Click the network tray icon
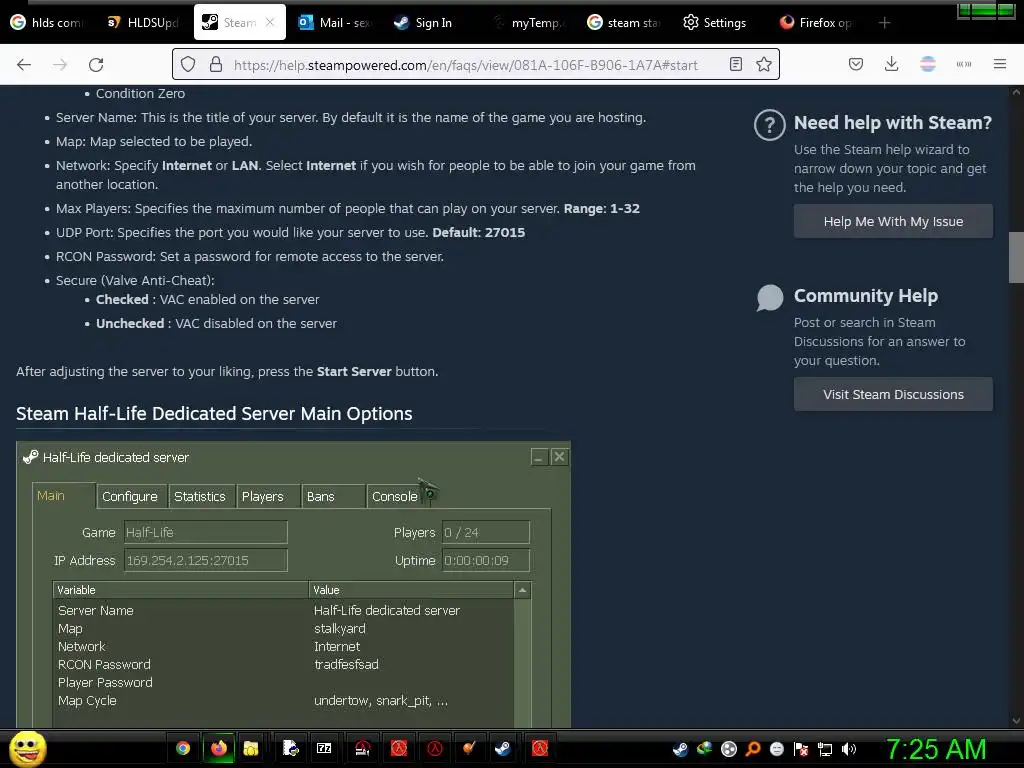The image size is (1024, 768). point(825,749)
